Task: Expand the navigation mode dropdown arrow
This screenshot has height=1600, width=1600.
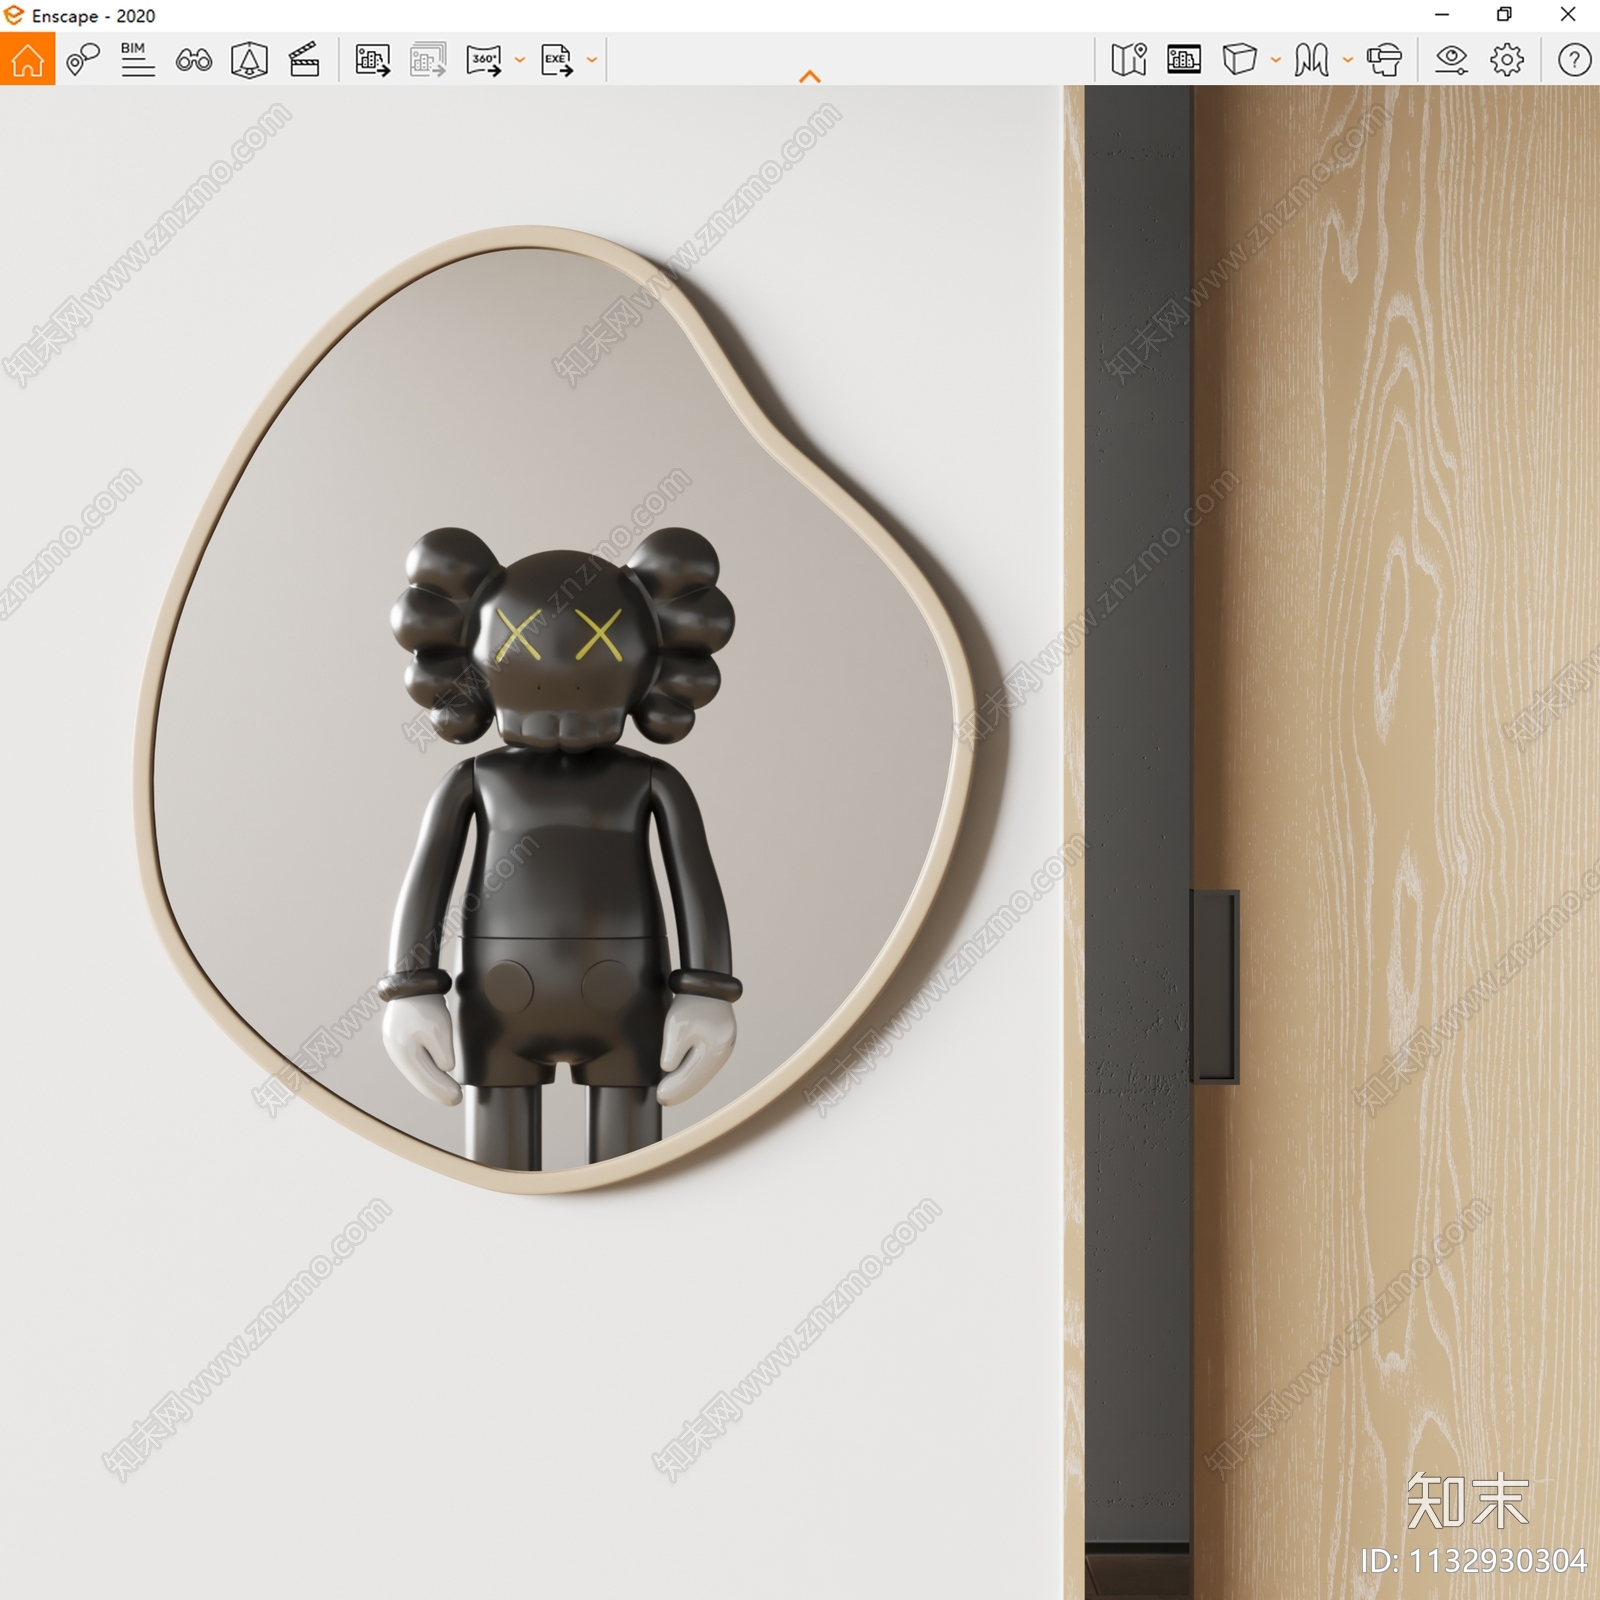Action: (1348, 60)
